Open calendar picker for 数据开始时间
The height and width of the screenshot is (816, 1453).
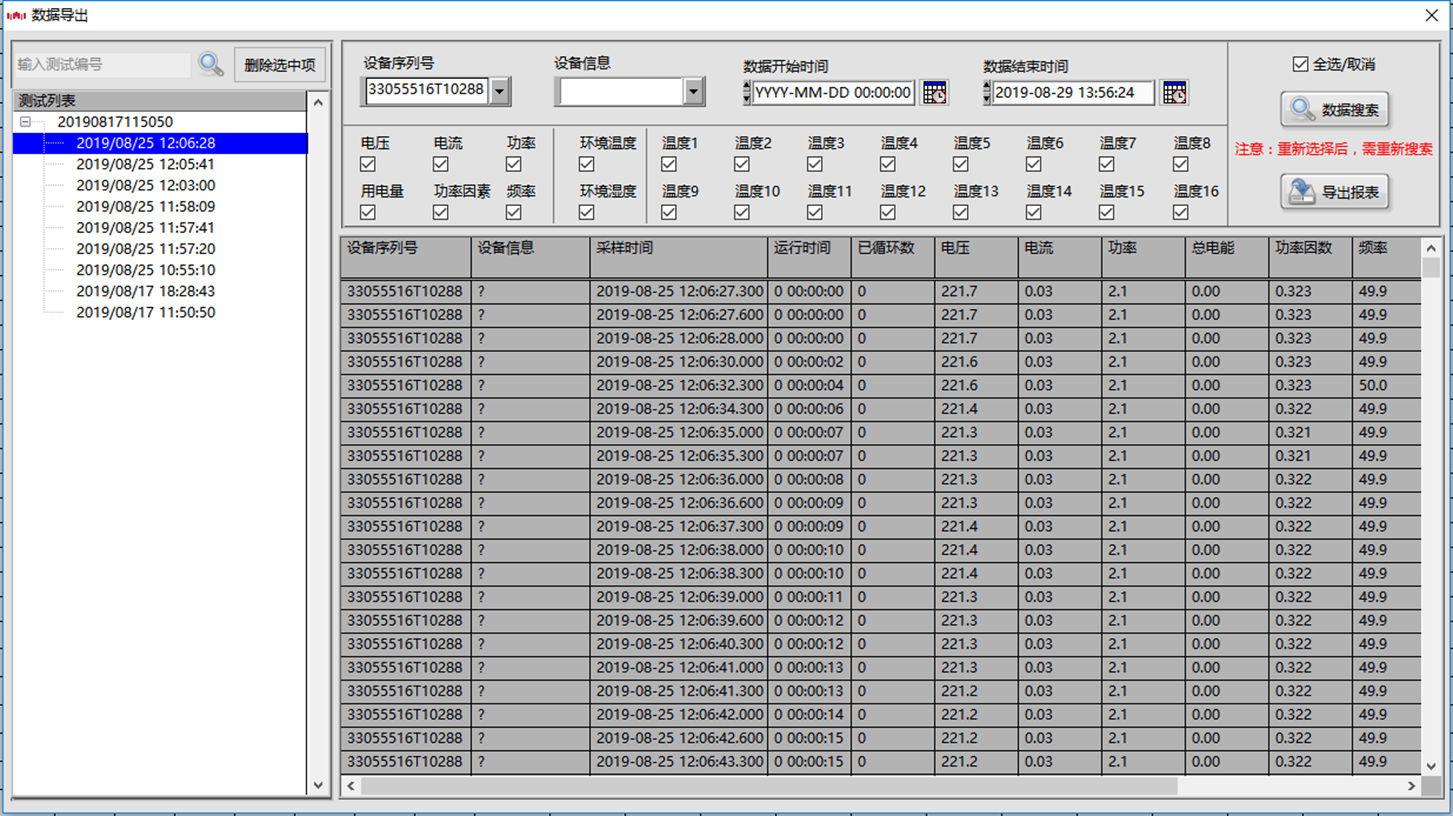[x=934, y=93]
